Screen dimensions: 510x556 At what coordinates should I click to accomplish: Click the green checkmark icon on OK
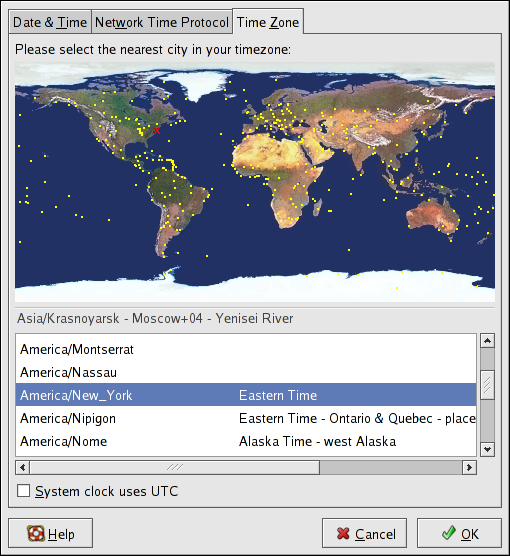tap(449, 533)
